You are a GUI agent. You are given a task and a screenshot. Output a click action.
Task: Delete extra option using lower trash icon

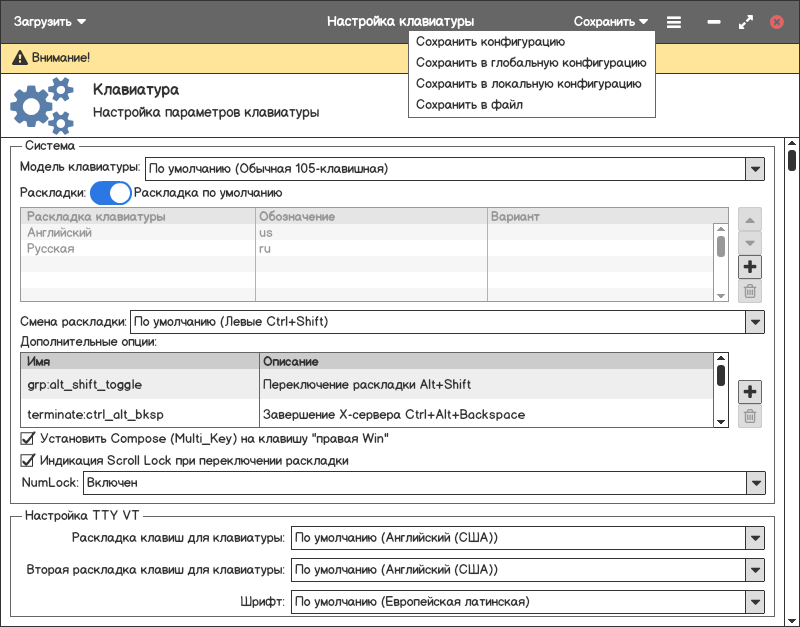[749, 416]
